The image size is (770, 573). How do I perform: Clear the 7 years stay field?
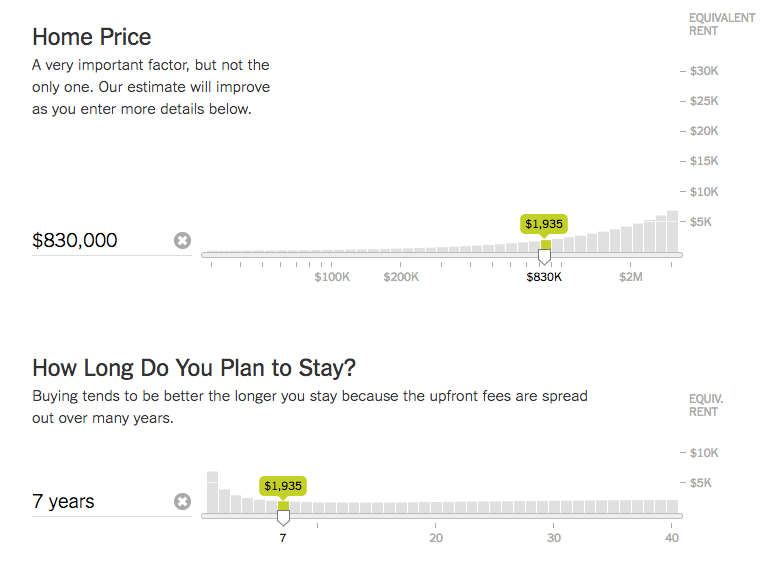182,501
